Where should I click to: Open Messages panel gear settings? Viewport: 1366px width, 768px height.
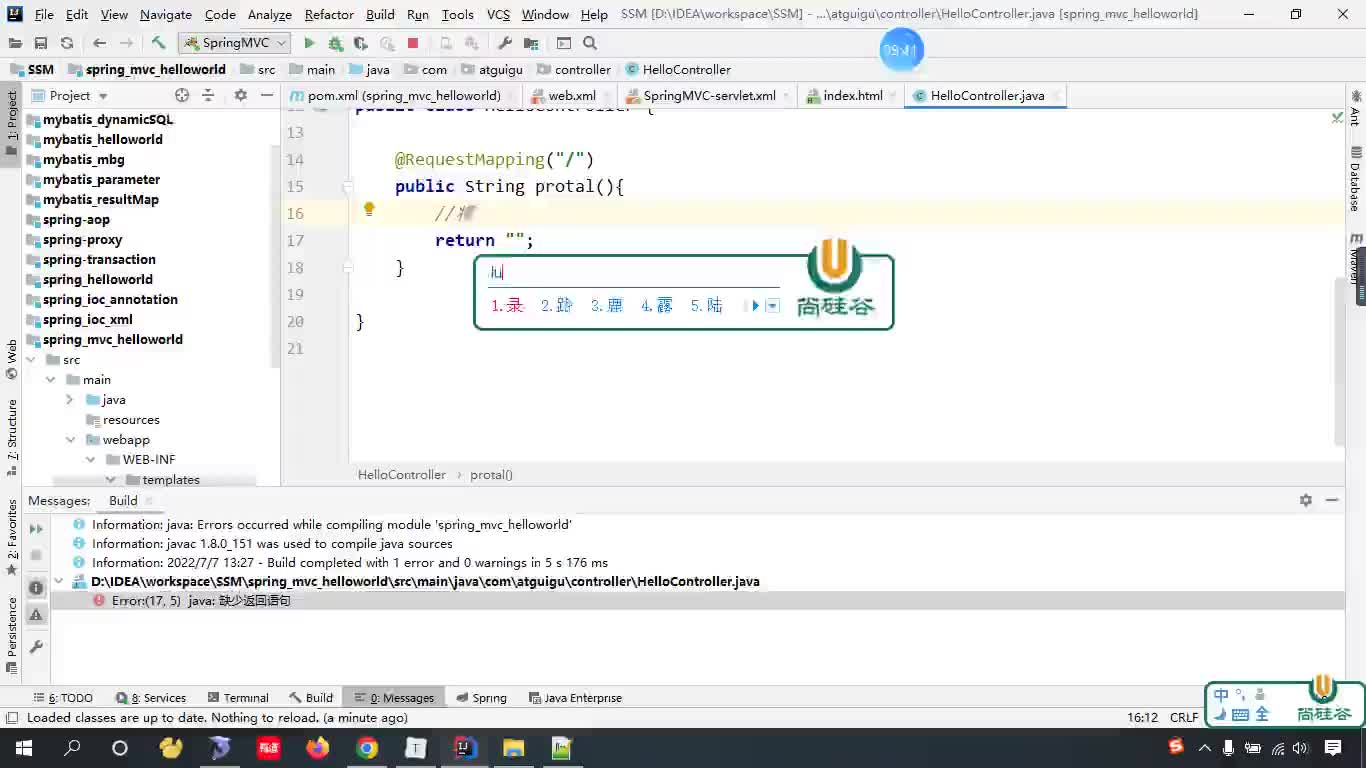coord(1306,500)
